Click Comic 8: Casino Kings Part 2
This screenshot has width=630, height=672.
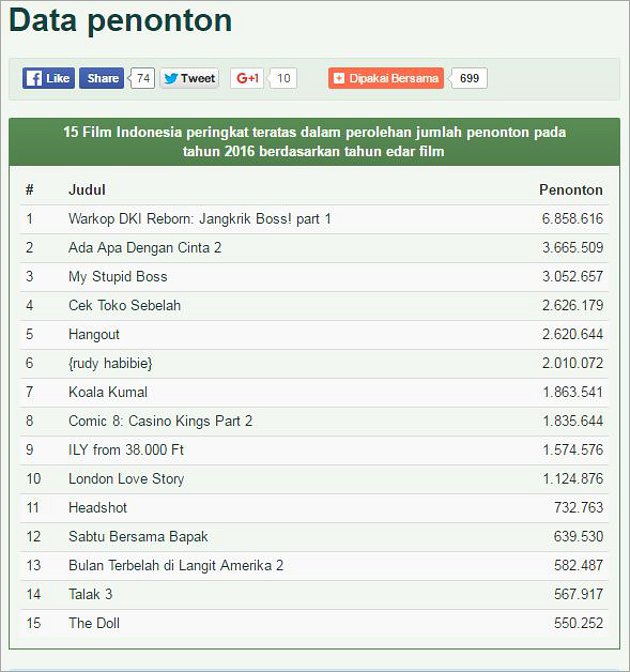click(160, 421)
